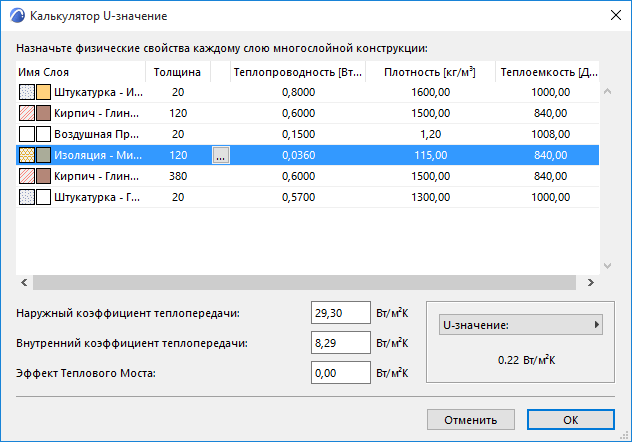Click the Плотность column header
The height and width of the screenshot is (442, 632).
point(429,72)
